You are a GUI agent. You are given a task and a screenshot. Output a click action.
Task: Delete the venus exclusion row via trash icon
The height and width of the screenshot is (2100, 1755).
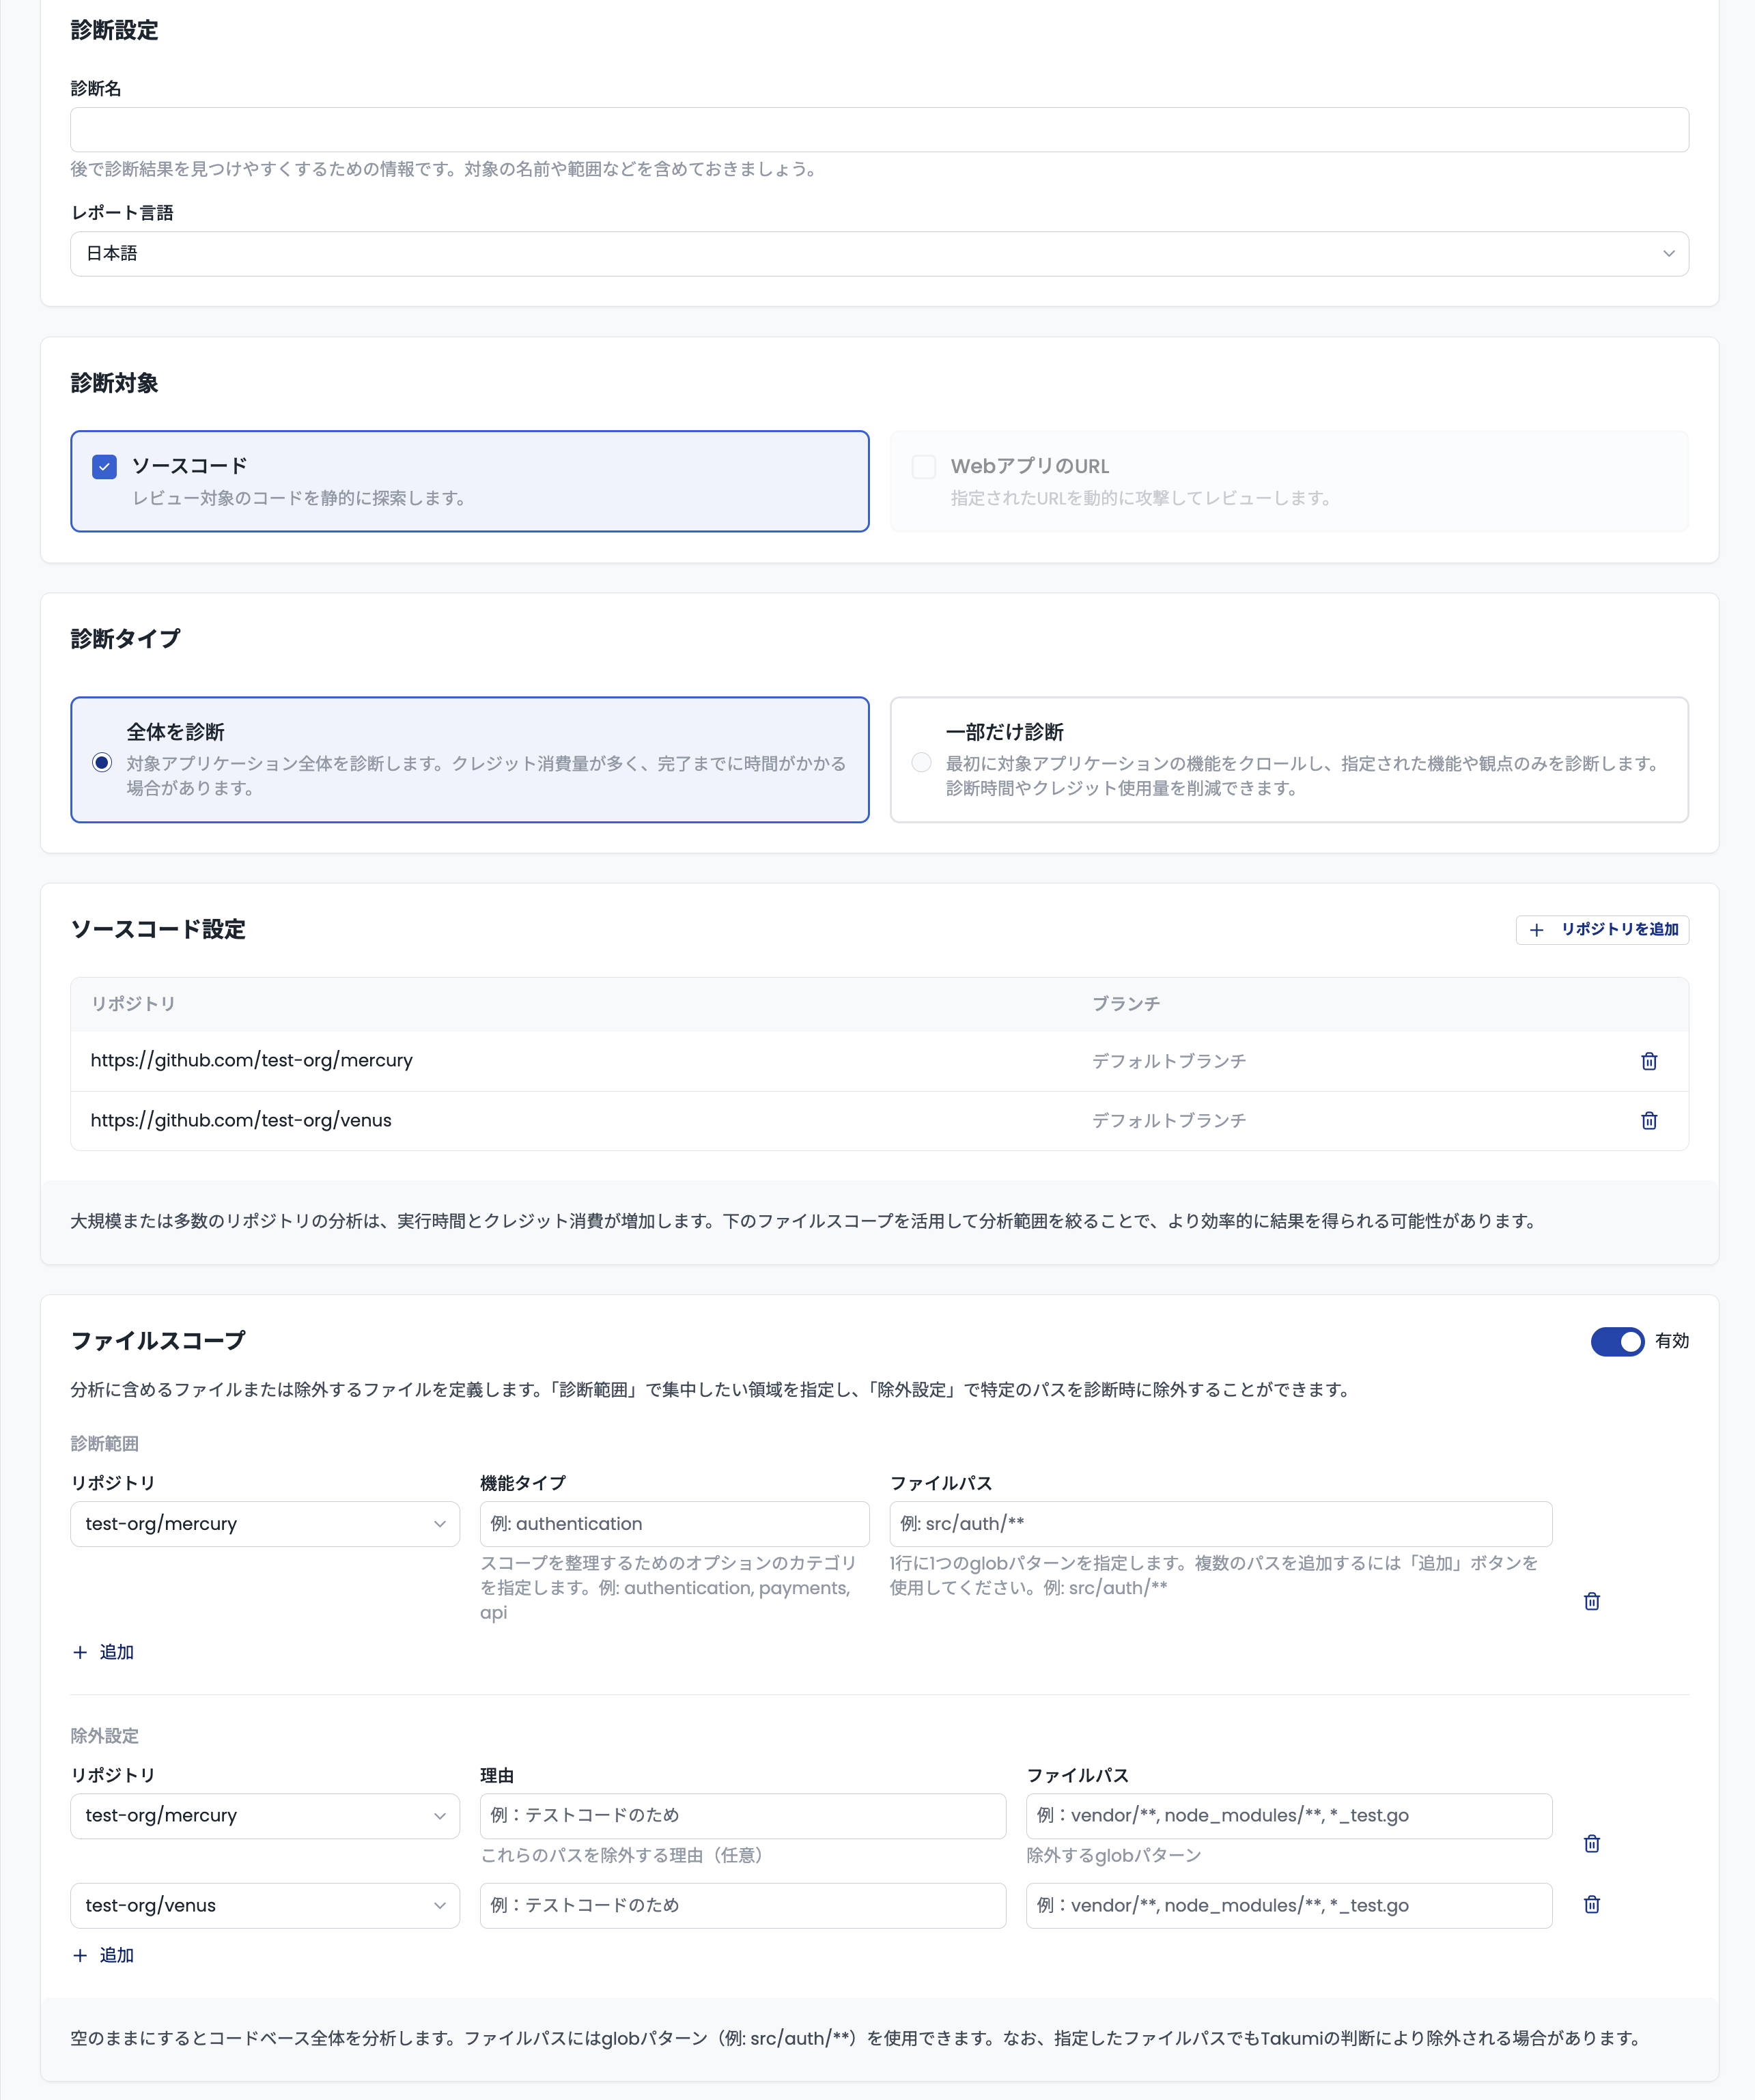1591,1905
